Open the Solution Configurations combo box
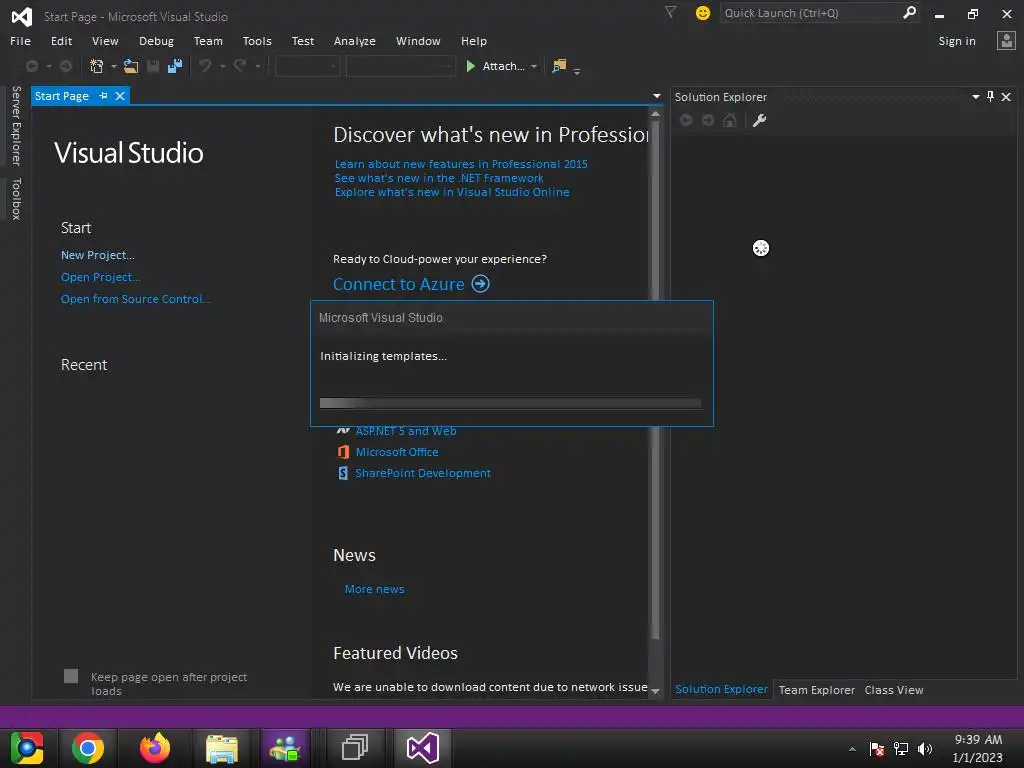The width and height of the screenshot is (1024, 768). pyautogui.click(x=307, y=66)
